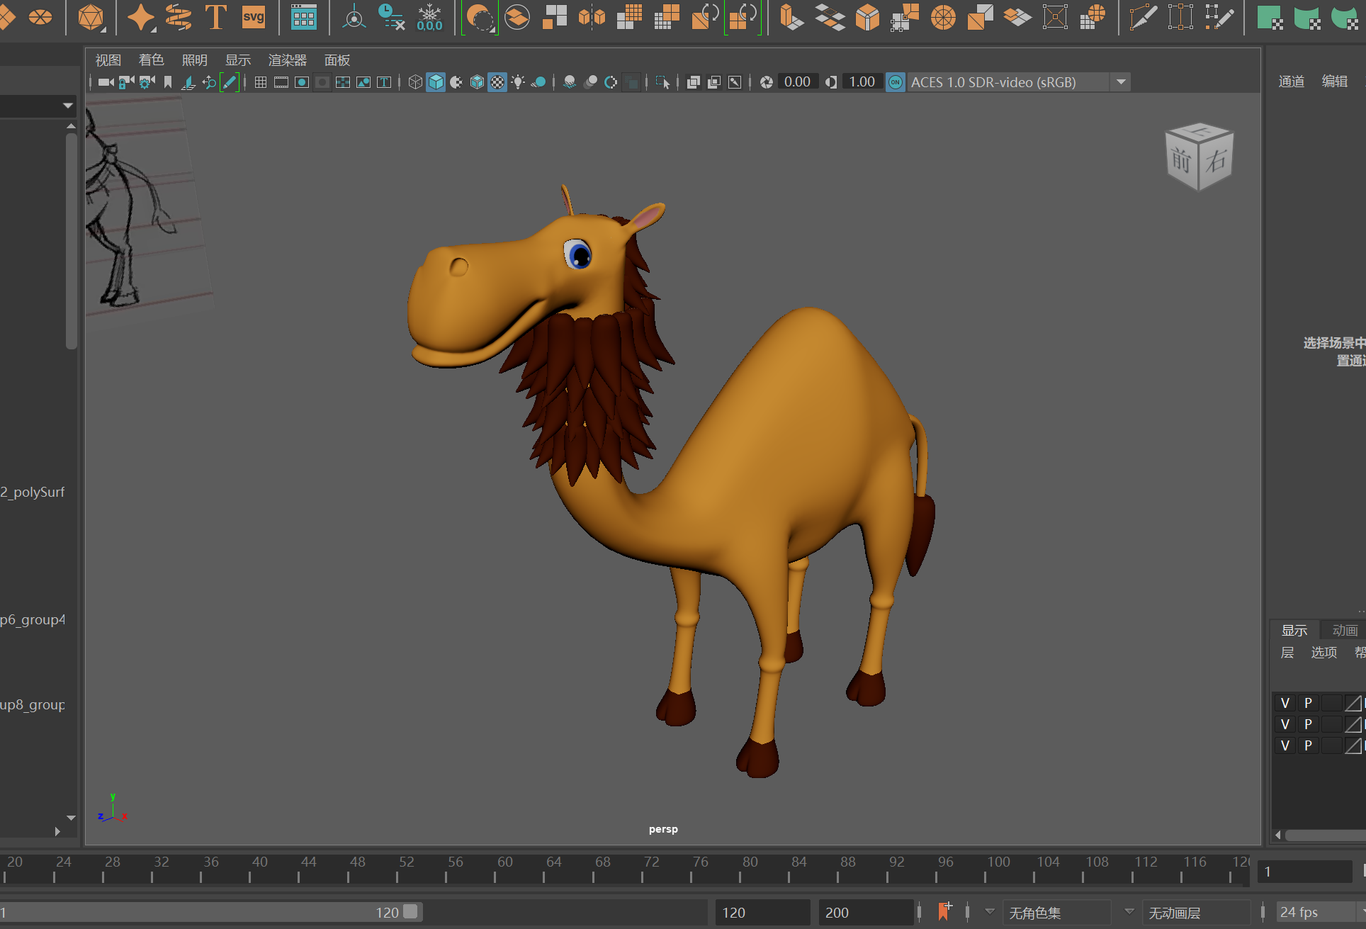The height and width of the screenshot is (929, 1366).
Task: Toggle the Resolution Gate overlay
Action: 301,82
